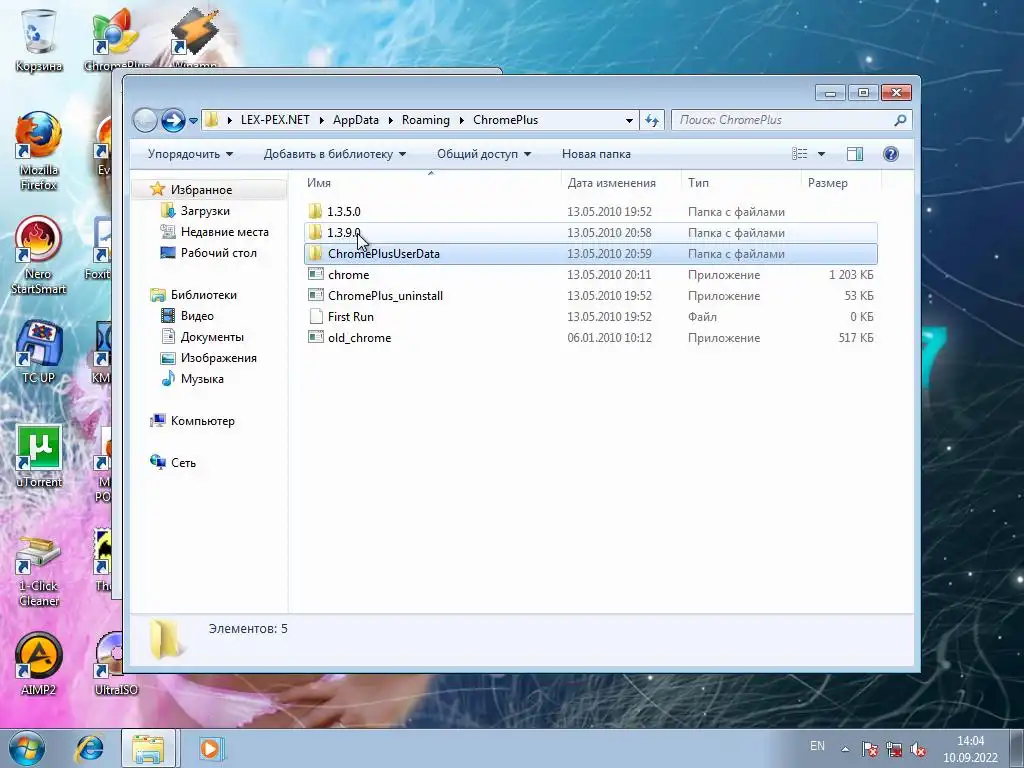Show hidden tray icons arrow
This screenshot has width=1024, height=768.
[845, 749]
